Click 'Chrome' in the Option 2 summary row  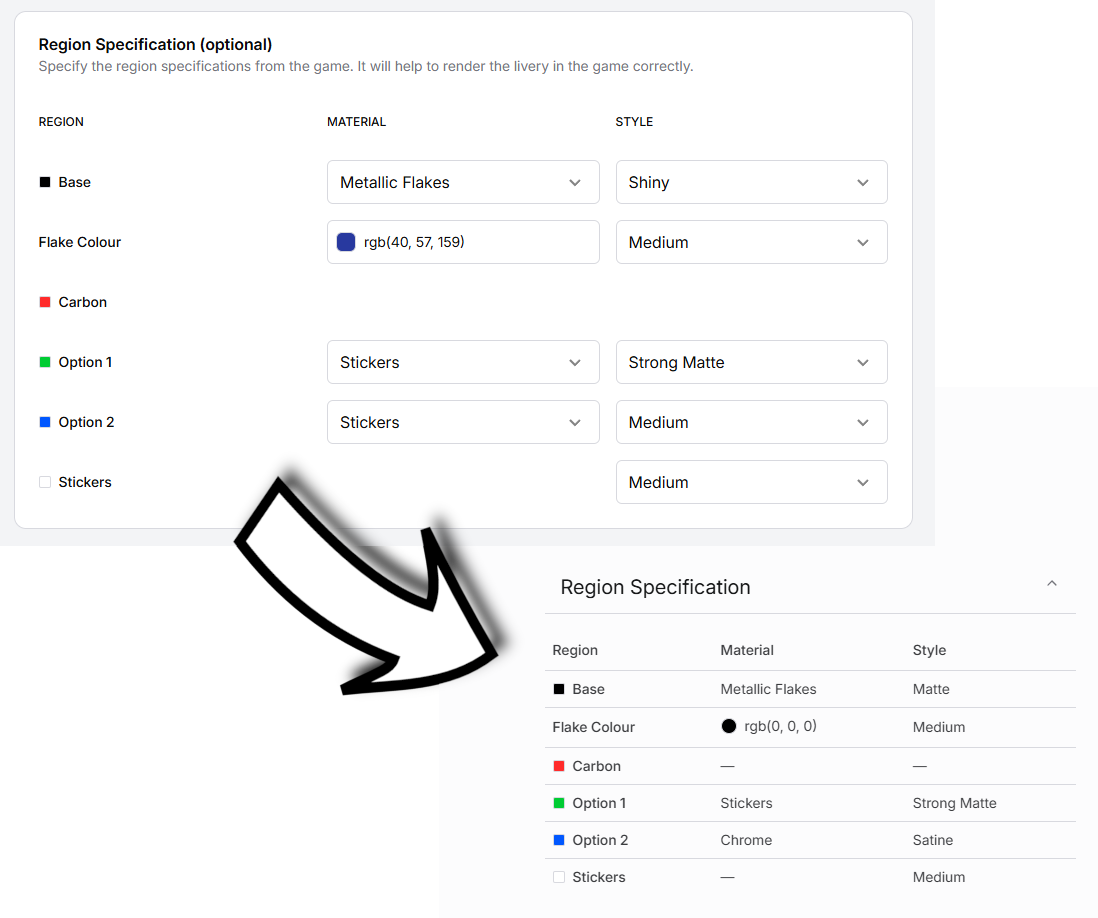(x=746, y=840)
